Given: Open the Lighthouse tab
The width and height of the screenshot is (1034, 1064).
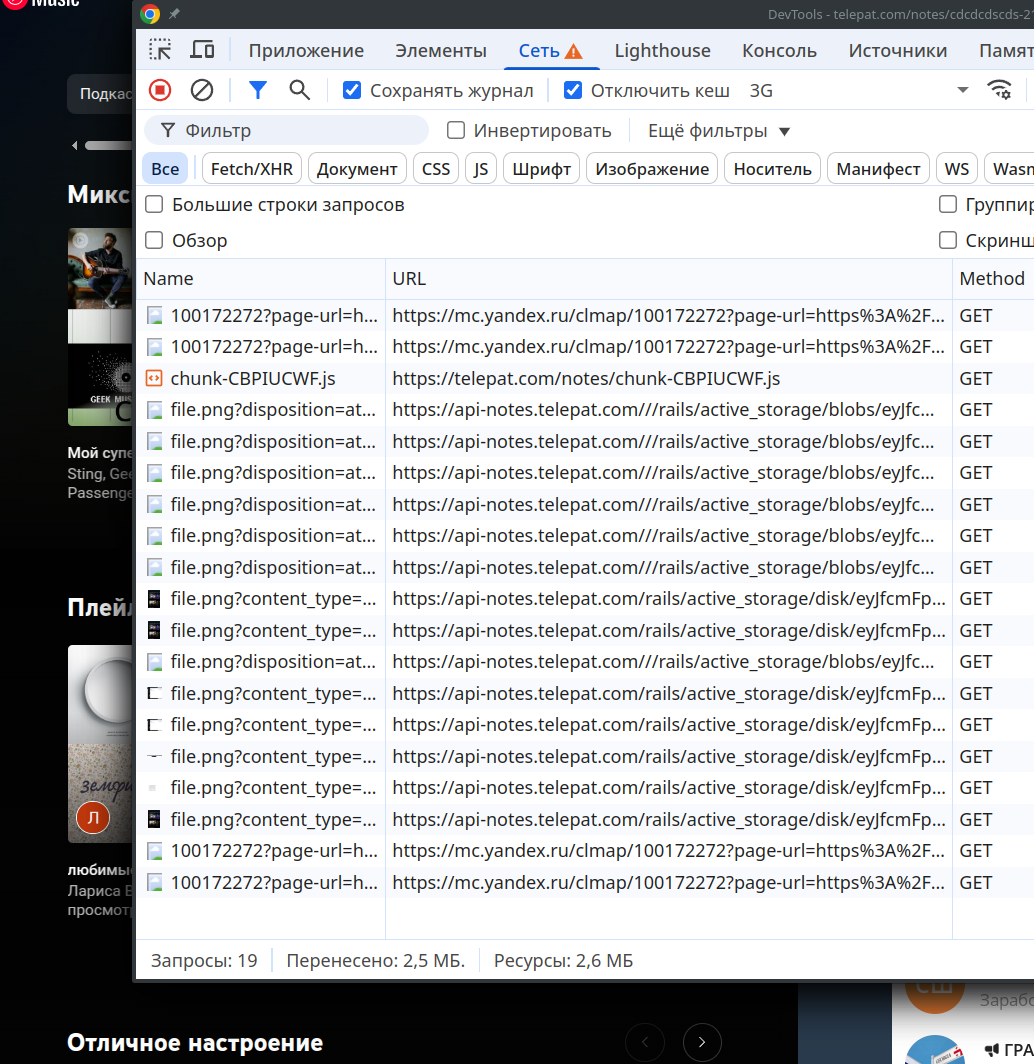Looking at the screenshot, I should (x=662, y=50).
